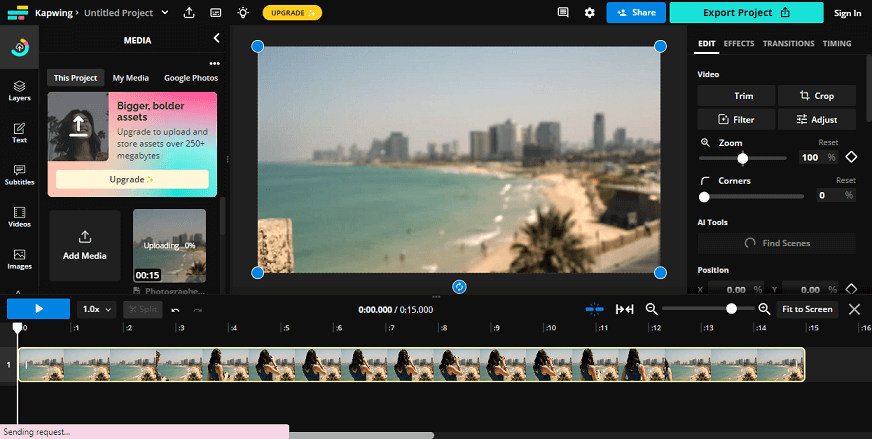Screen dimensions: 872x439
Task: Toggle the Zoom keyframe diamond
Action: click(x=851, y=157)
